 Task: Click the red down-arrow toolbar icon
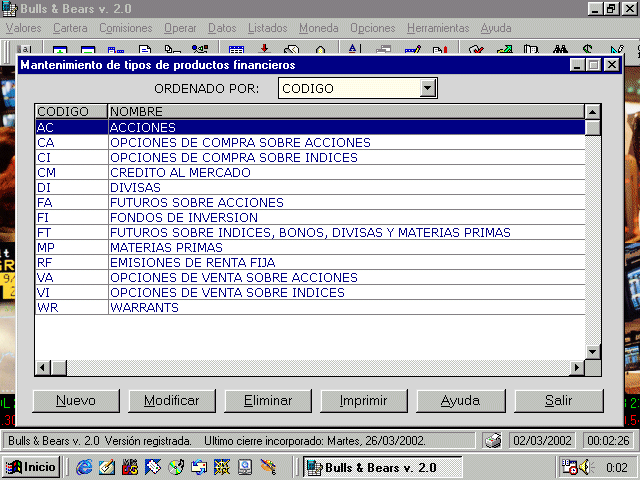264,49
